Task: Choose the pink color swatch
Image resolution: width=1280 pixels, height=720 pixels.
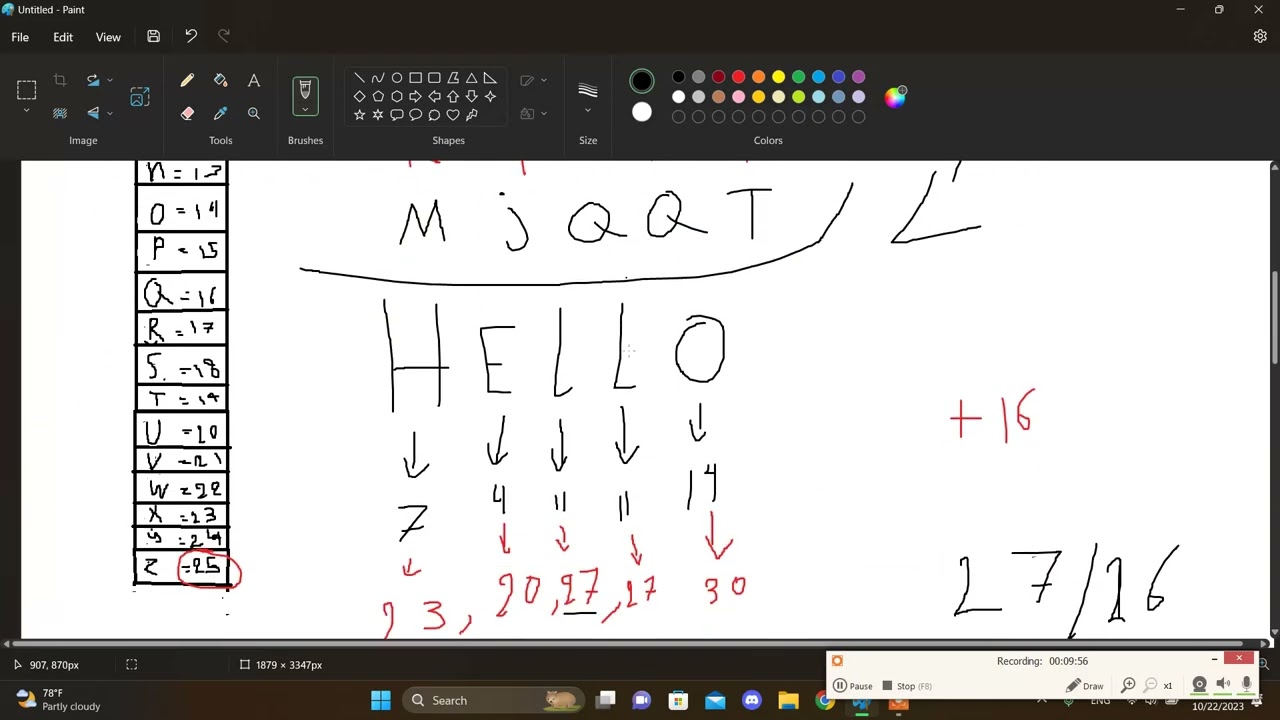Action: 738,97
